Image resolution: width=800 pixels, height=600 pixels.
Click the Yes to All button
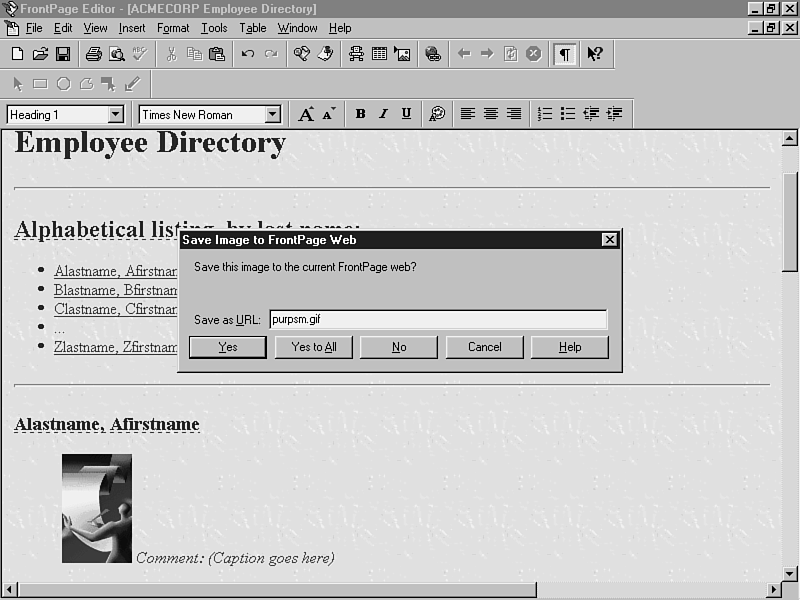pyautogui.click(x=314, y=347)
